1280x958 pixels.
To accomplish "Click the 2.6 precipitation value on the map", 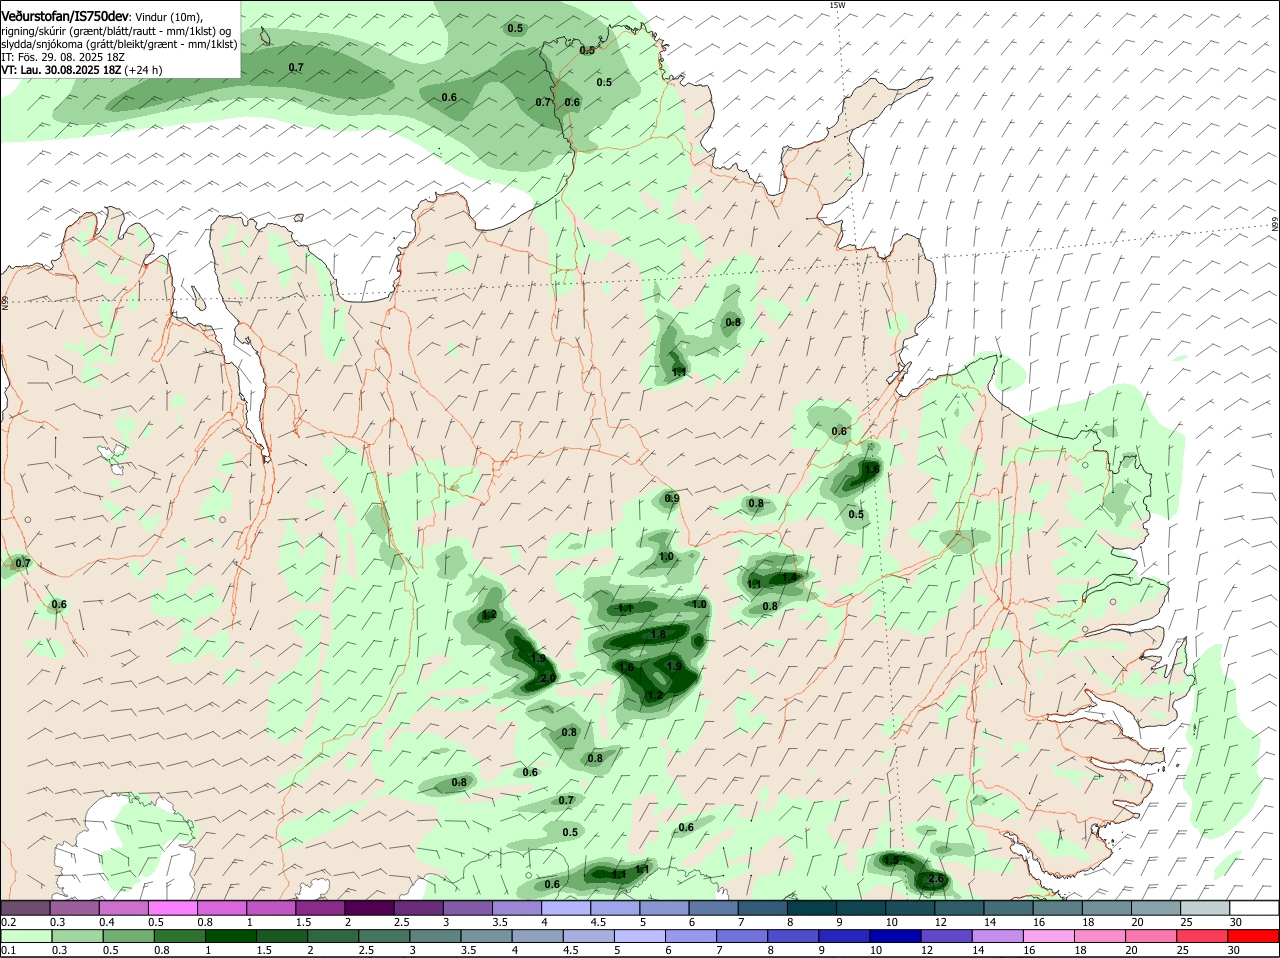I will (x=936, y=879).
